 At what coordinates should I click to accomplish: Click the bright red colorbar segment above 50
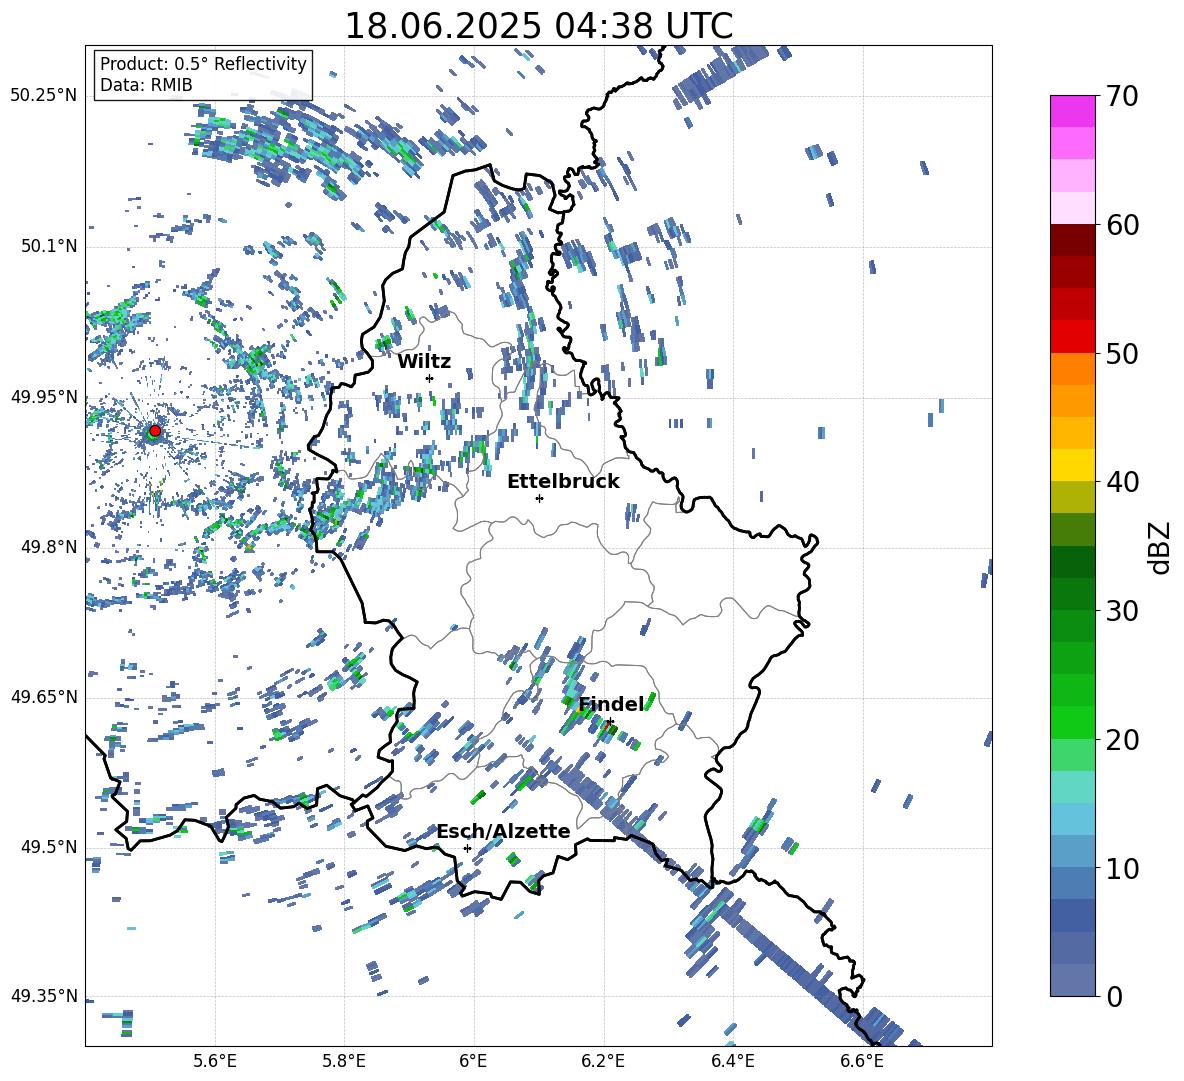click(x=1072, y=337)
